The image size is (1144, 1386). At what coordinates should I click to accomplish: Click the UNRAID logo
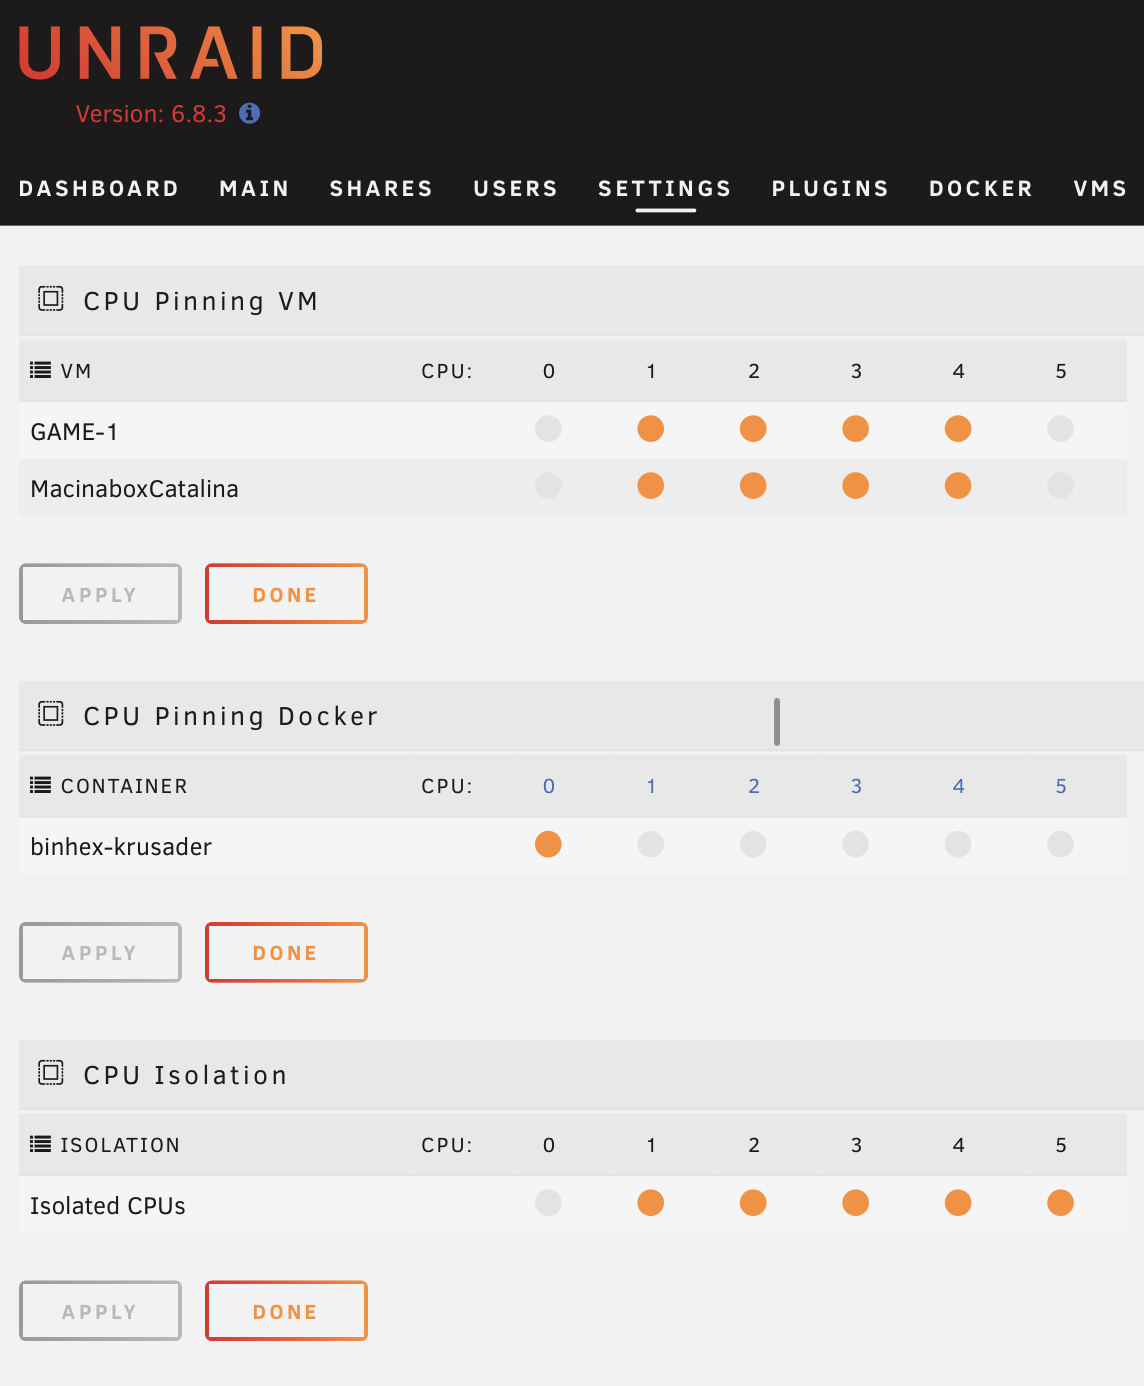[171, 53]
